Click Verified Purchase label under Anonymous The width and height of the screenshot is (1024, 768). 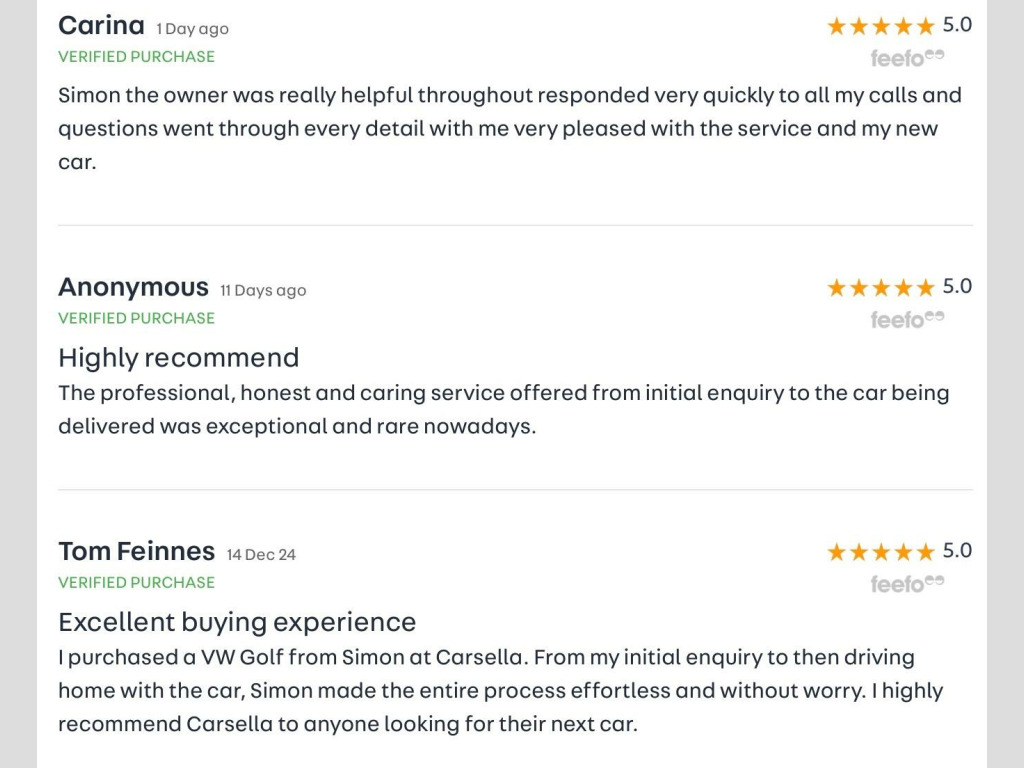pos(136,318)
